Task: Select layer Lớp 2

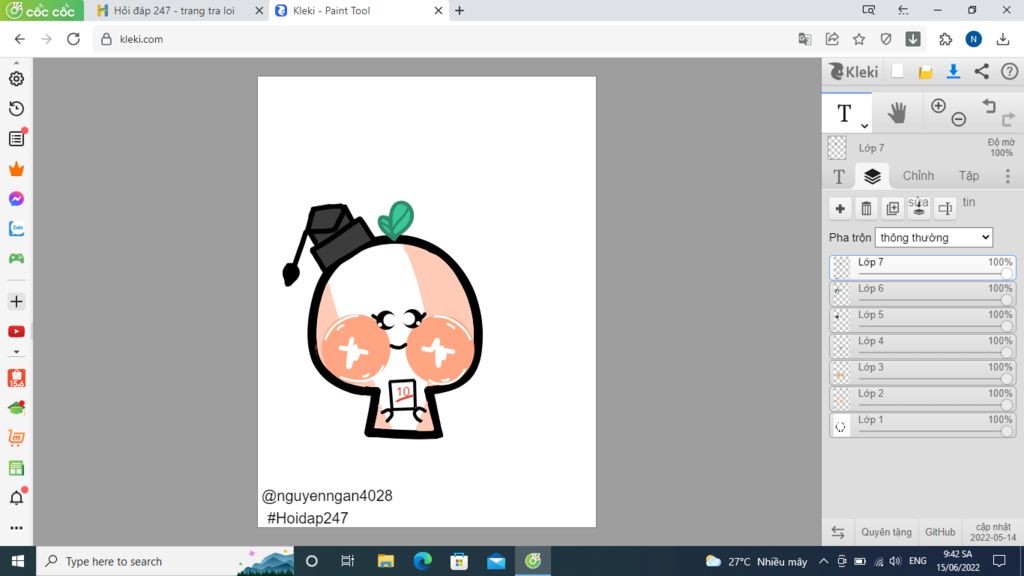Action: 922,399
